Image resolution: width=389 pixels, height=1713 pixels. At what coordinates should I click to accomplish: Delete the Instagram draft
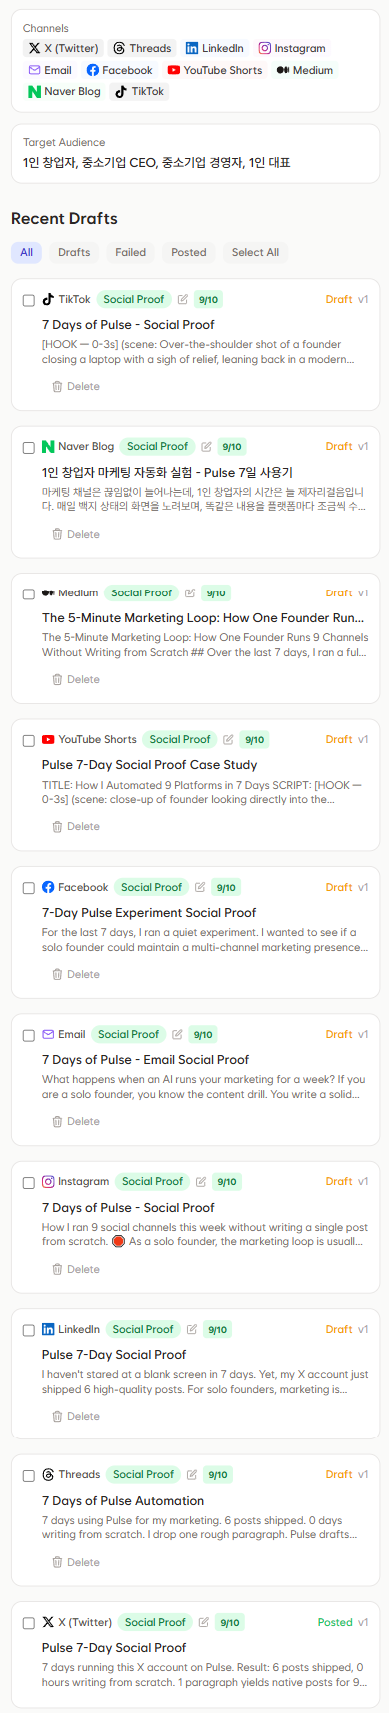(75, 1269)
